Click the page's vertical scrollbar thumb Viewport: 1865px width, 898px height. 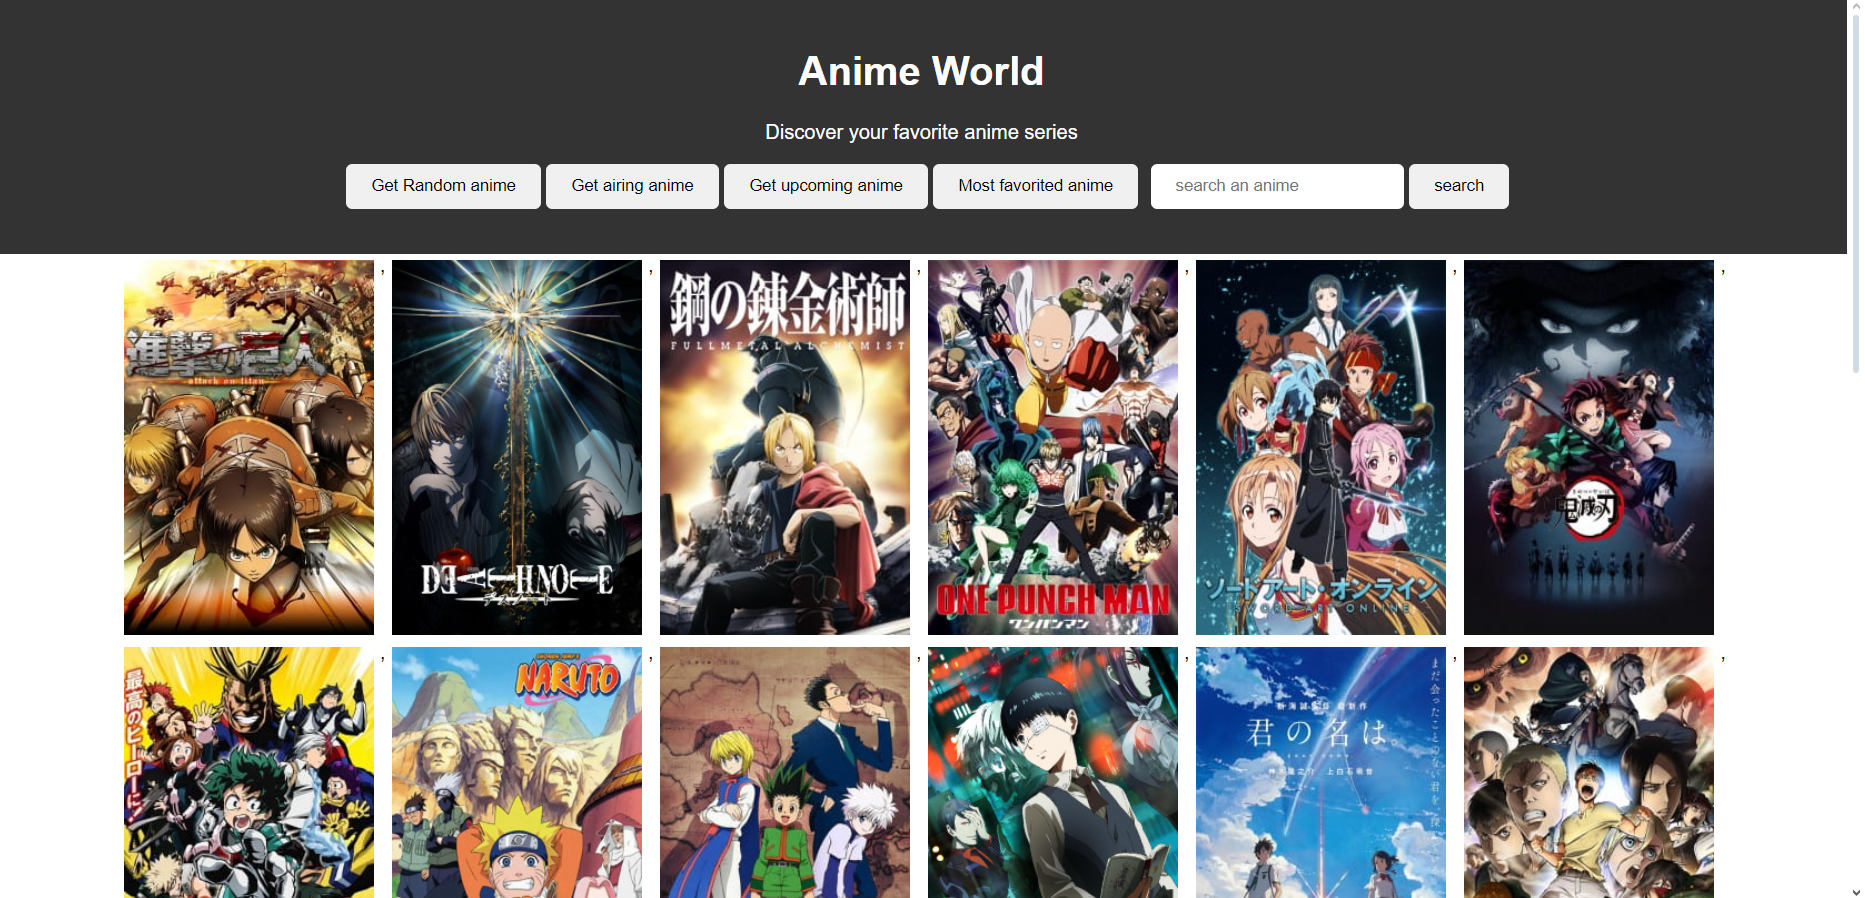coord(1856,194)
